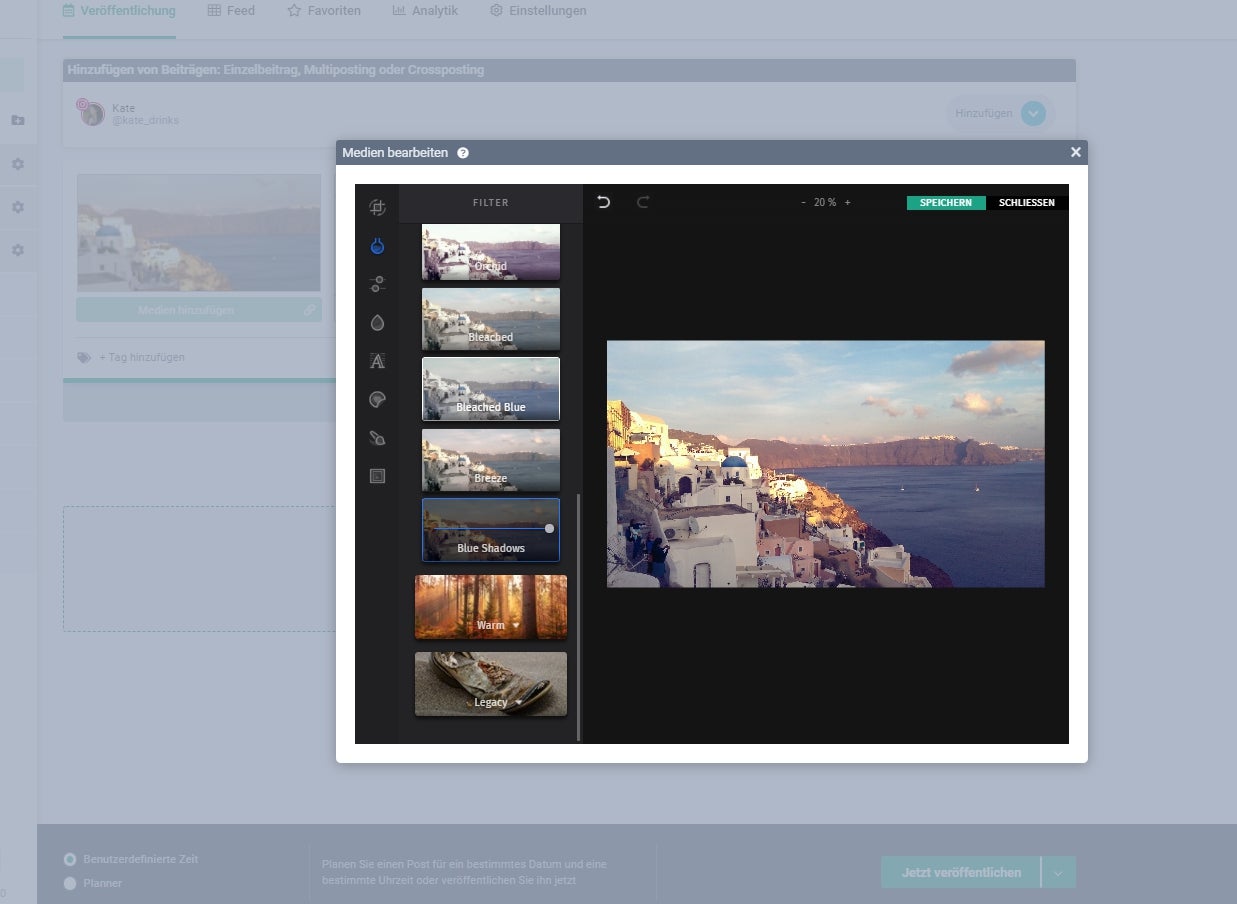This screenshot has height=904, width=1237.
Task: Switch to the Feed tab
Action: pyautogui.click(x=231, y=10)
